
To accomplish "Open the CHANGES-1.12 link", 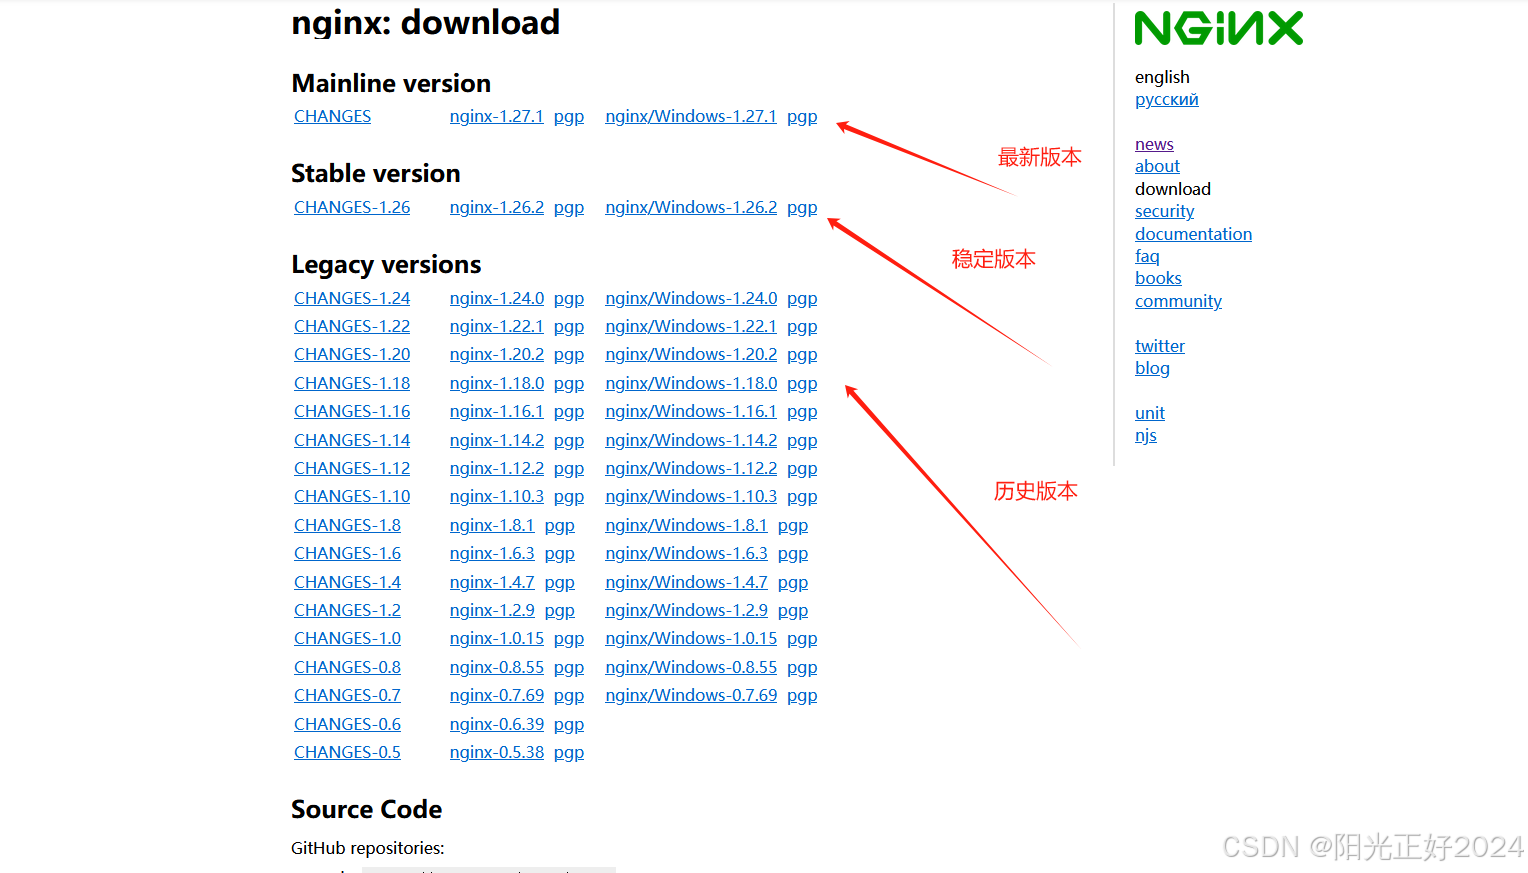I will tap(352, 468).
